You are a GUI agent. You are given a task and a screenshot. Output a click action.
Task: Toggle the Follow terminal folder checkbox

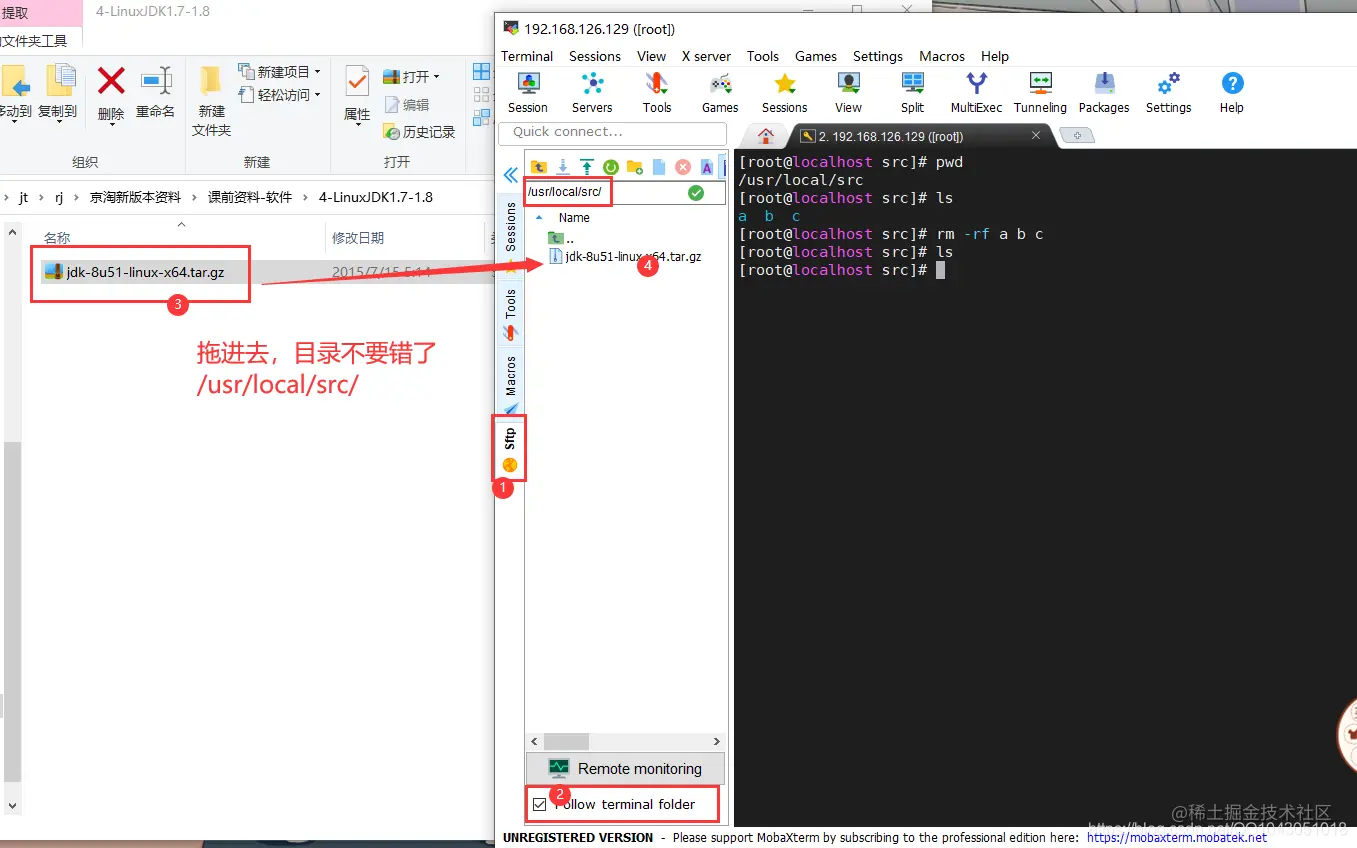tap(540, 804)
